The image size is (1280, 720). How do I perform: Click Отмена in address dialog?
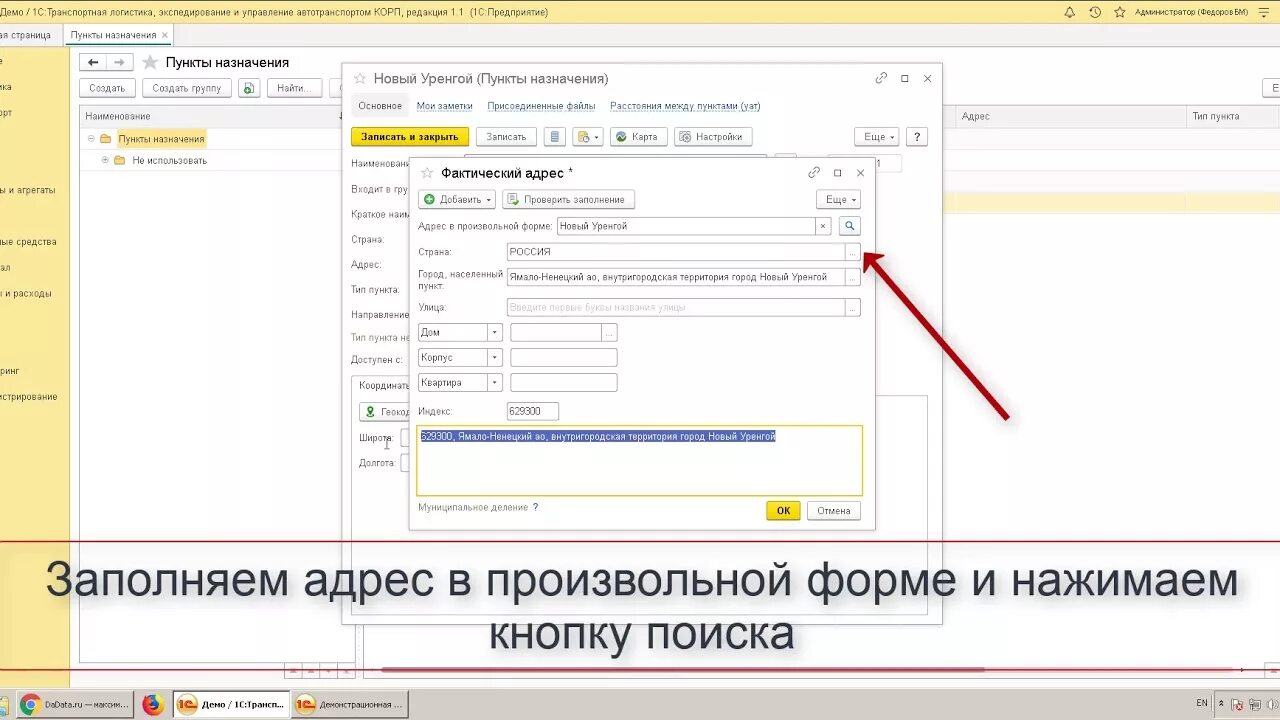click(833, 510)
